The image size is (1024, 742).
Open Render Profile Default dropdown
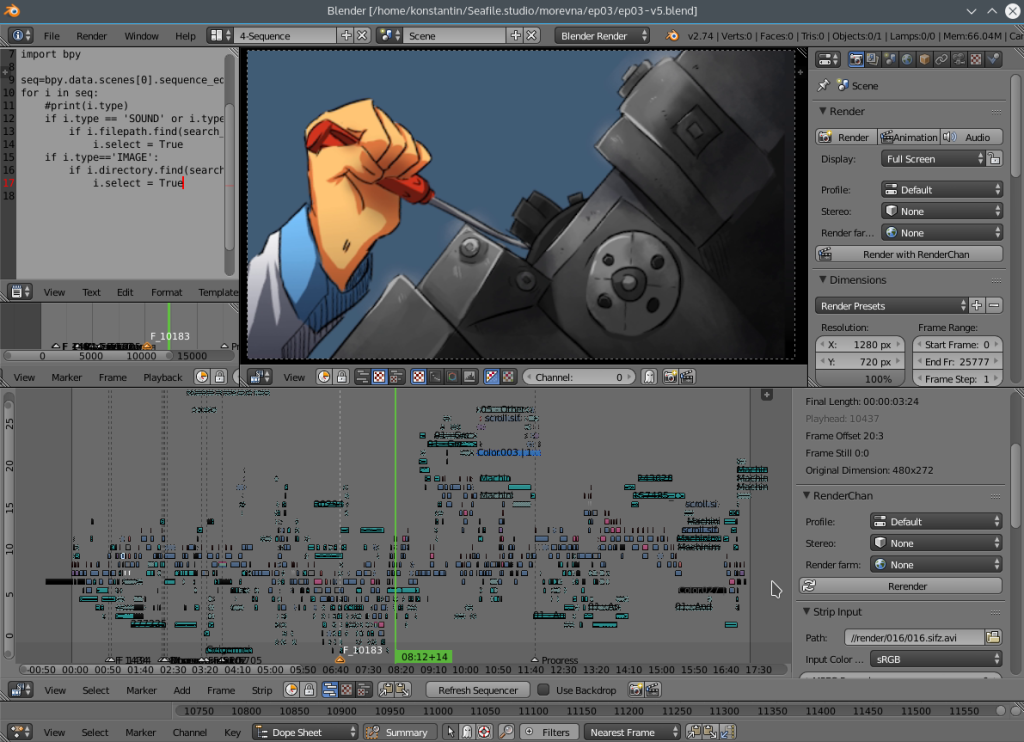942,190
